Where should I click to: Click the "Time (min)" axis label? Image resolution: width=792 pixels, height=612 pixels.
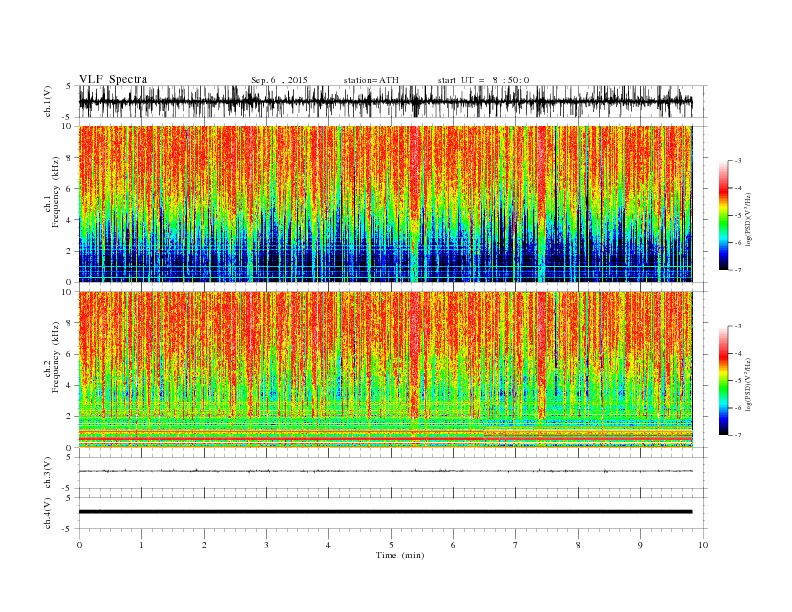(x=400, y=555)
